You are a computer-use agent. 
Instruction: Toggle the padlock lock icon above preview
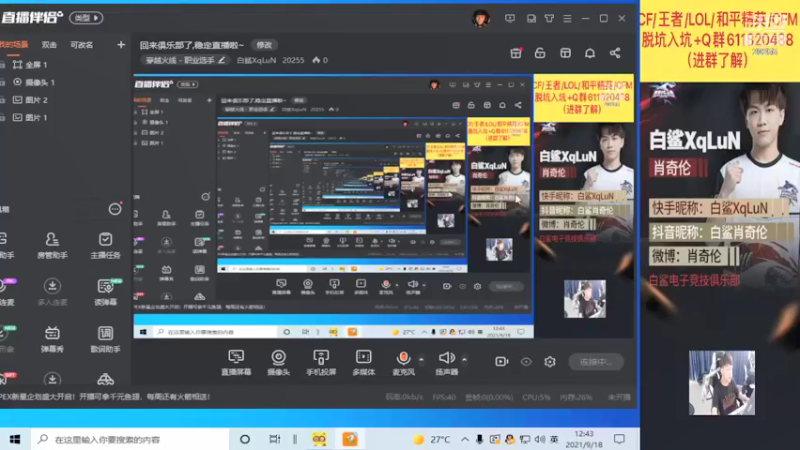click(540, 53)
